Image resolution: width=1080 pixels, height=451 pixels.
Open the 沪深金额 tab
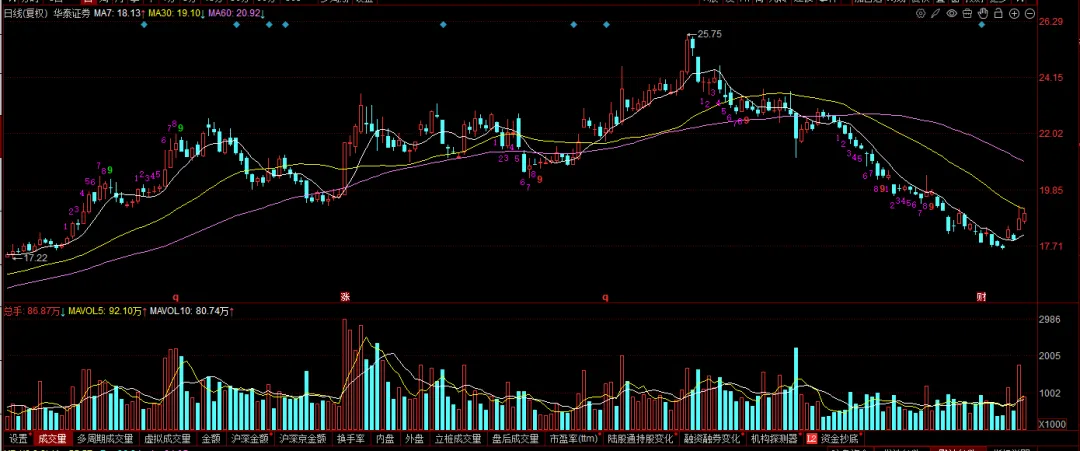pos(249,438)
